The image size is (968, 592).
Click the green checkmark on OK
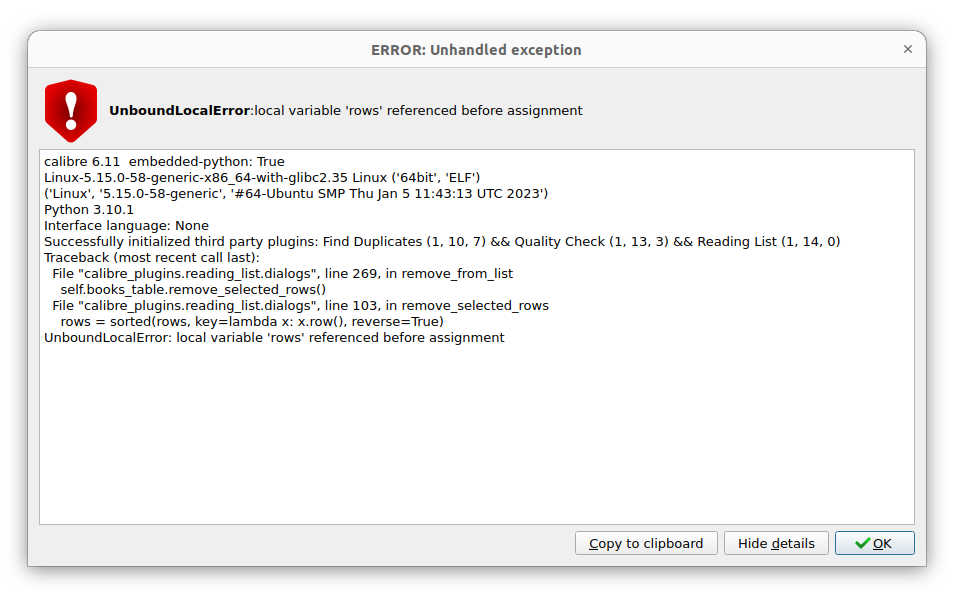pos(862,543)
